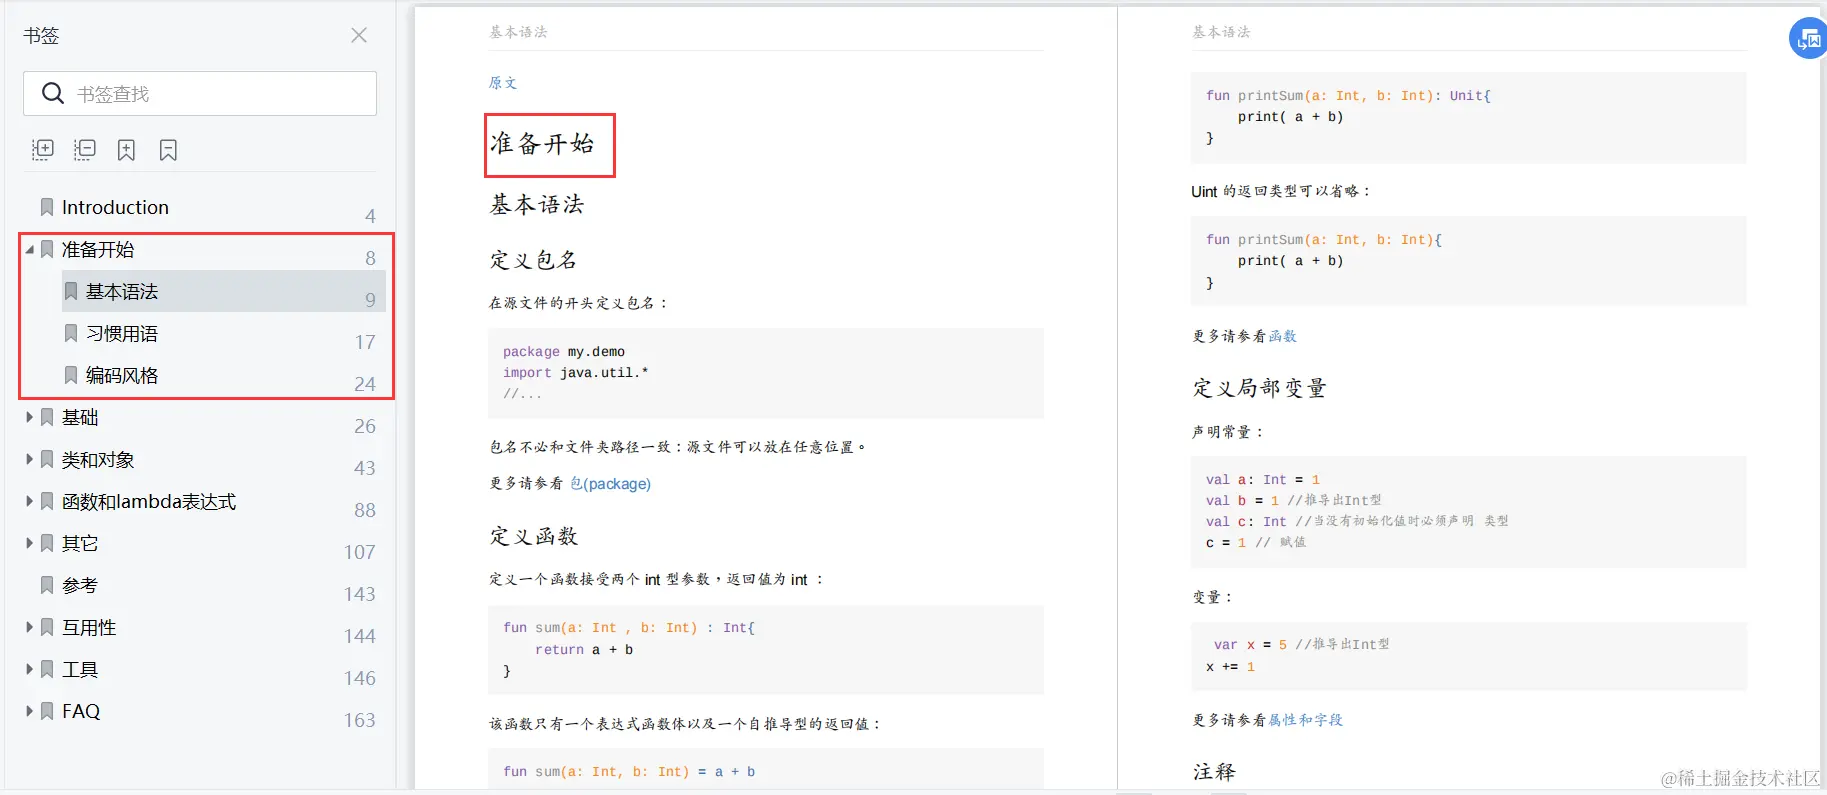Click page number 17 for 习惯用语
This screenshot has height=795, width=1827.
pyautogui.click(x=365, y=342)
